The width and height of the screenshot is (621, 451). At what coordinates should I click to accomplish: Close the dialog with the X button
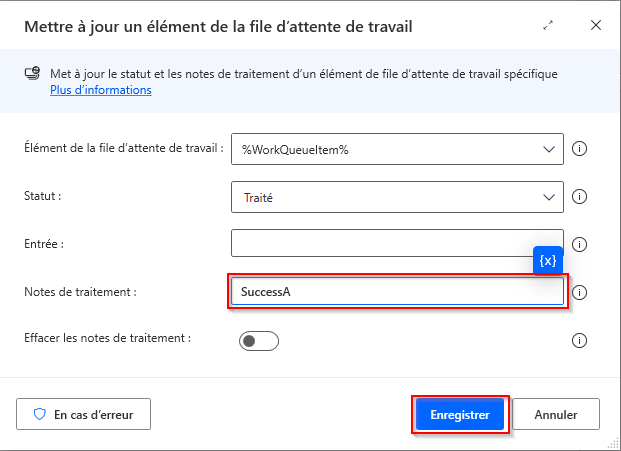(x=595, y=25)
